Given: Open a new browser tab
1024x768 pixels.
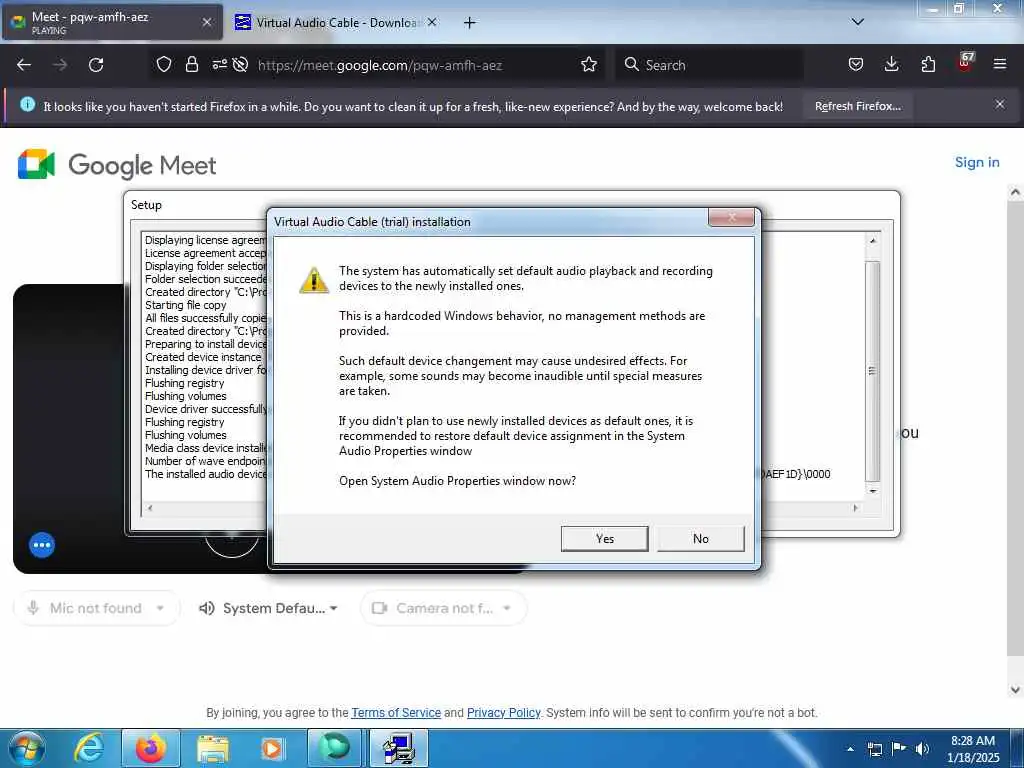Looking at the screenshot, I should 470,23.
